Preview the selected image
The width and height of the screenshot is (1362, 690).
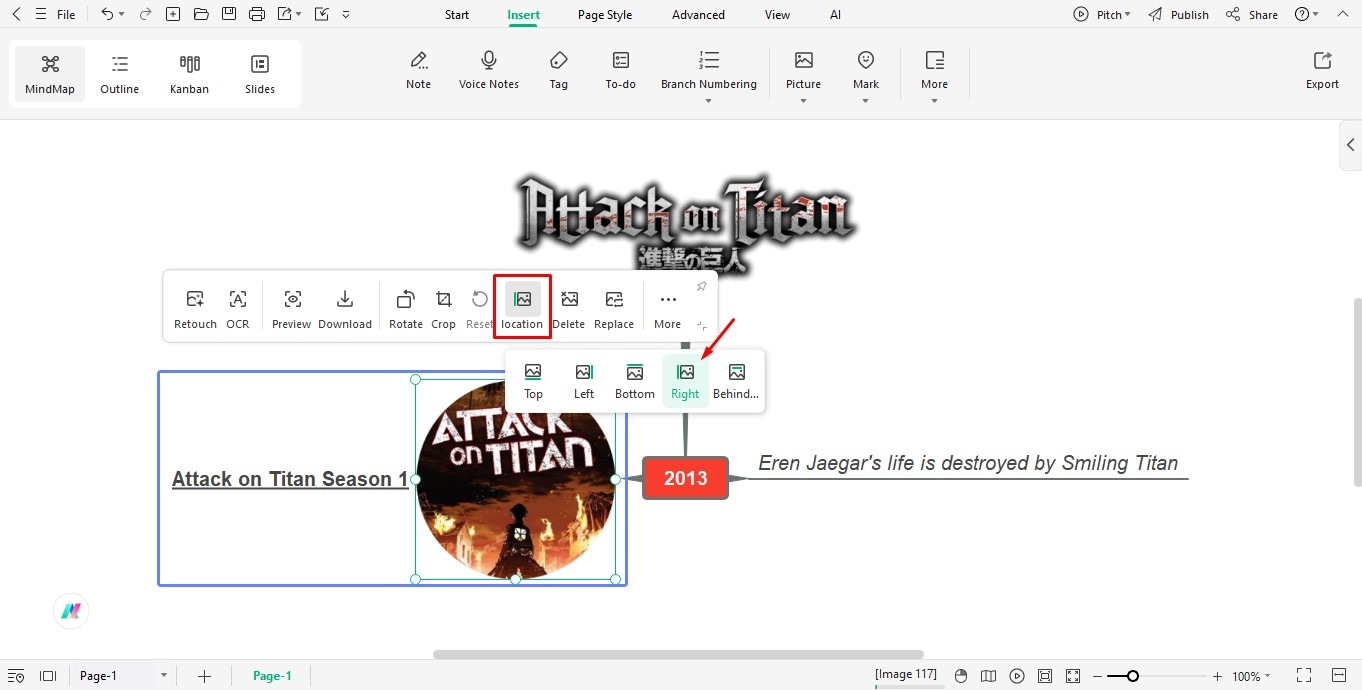click(292, 309)
